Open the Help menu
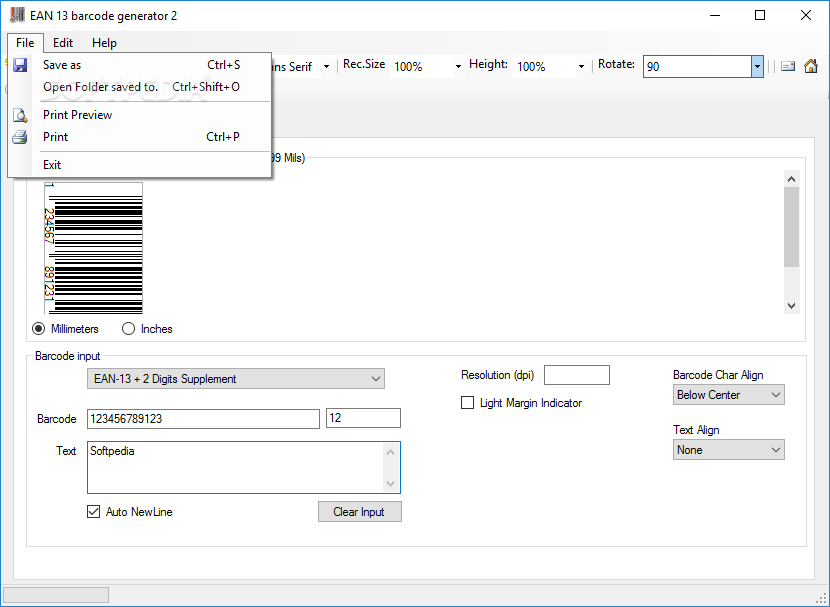The image size is (830, 607). 104,43
